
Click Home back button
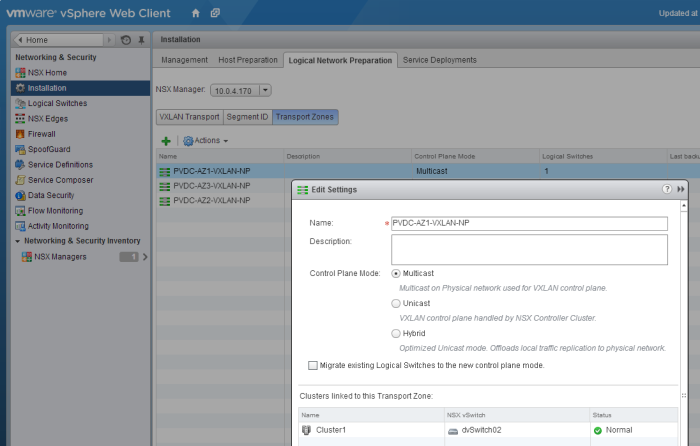(58, 40)
